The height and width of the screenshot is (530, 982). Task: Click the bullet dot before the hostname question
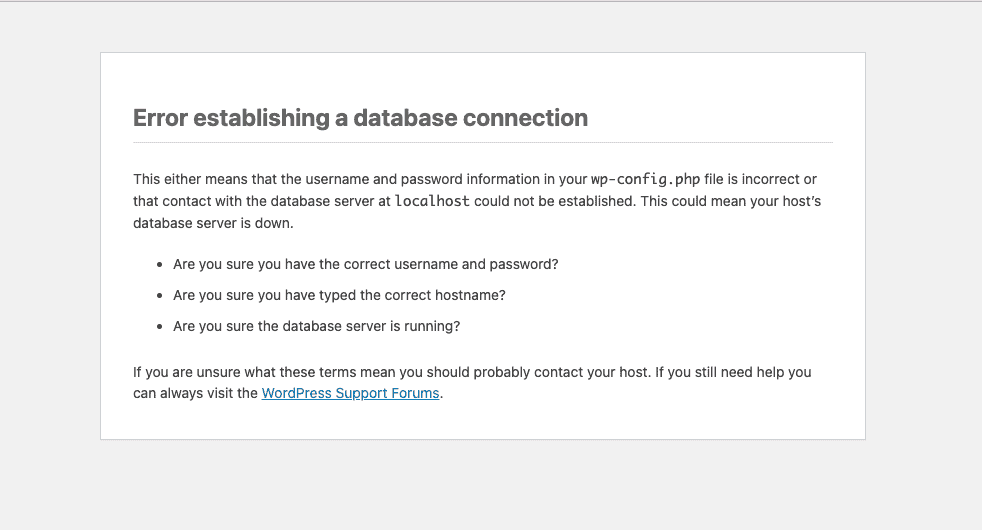pos(159,297)
